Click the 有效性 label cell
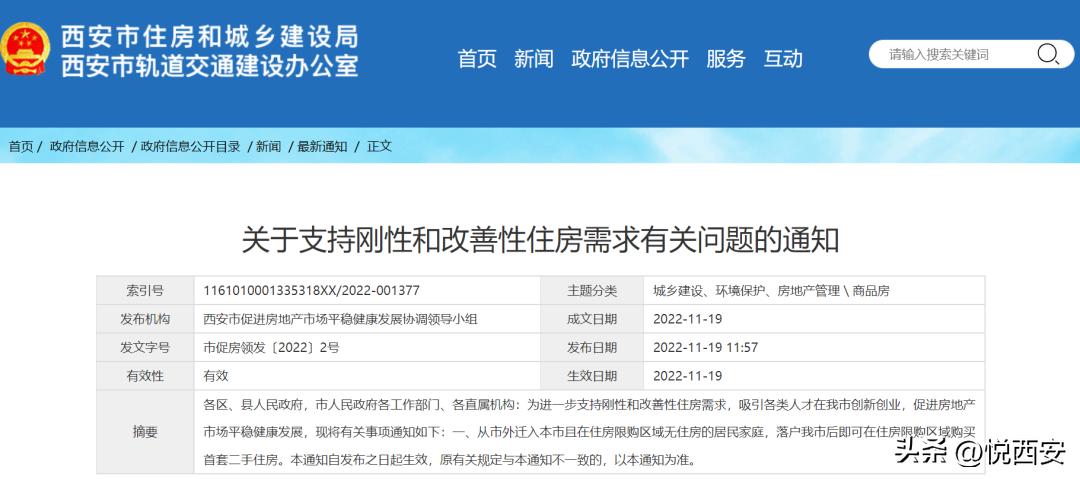 pyautogui.click(x=145, y=376)
